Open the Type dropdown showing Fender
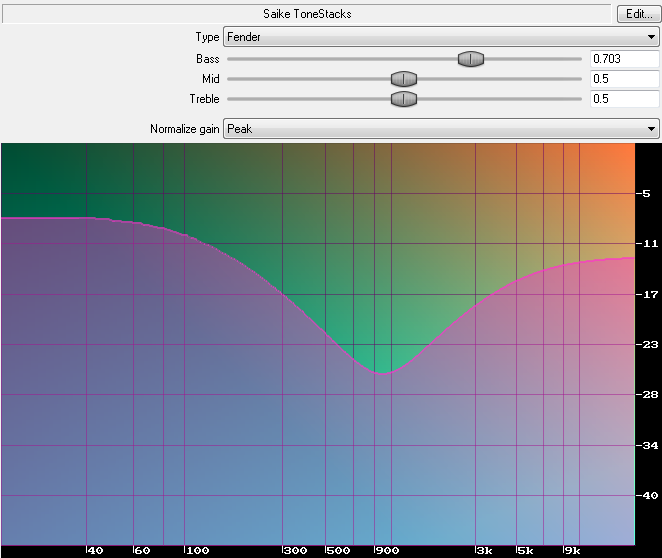The image size is (662, 558). tap(441, 37)
